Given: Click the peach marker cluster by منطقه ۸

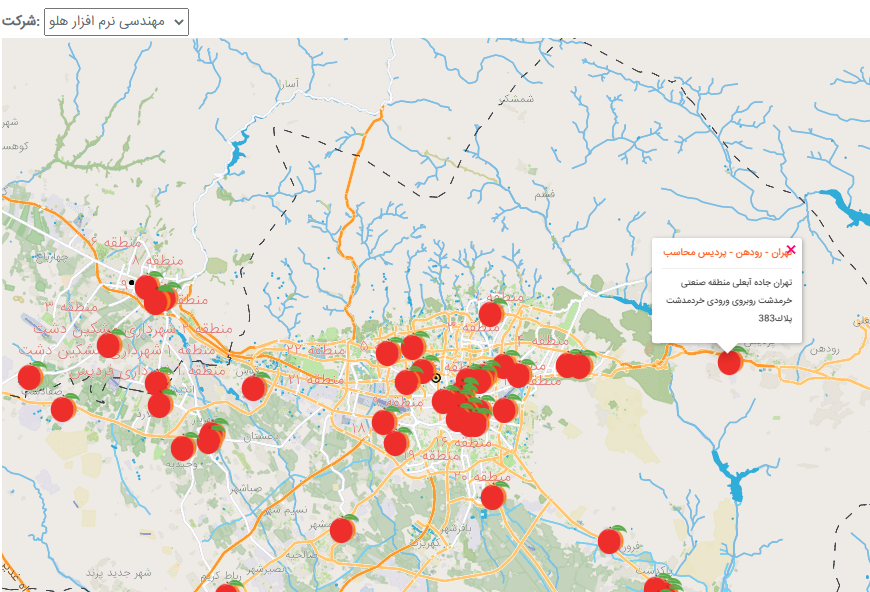Looking at the screenshot, I should pyautogui.click(x=153, y=293).
